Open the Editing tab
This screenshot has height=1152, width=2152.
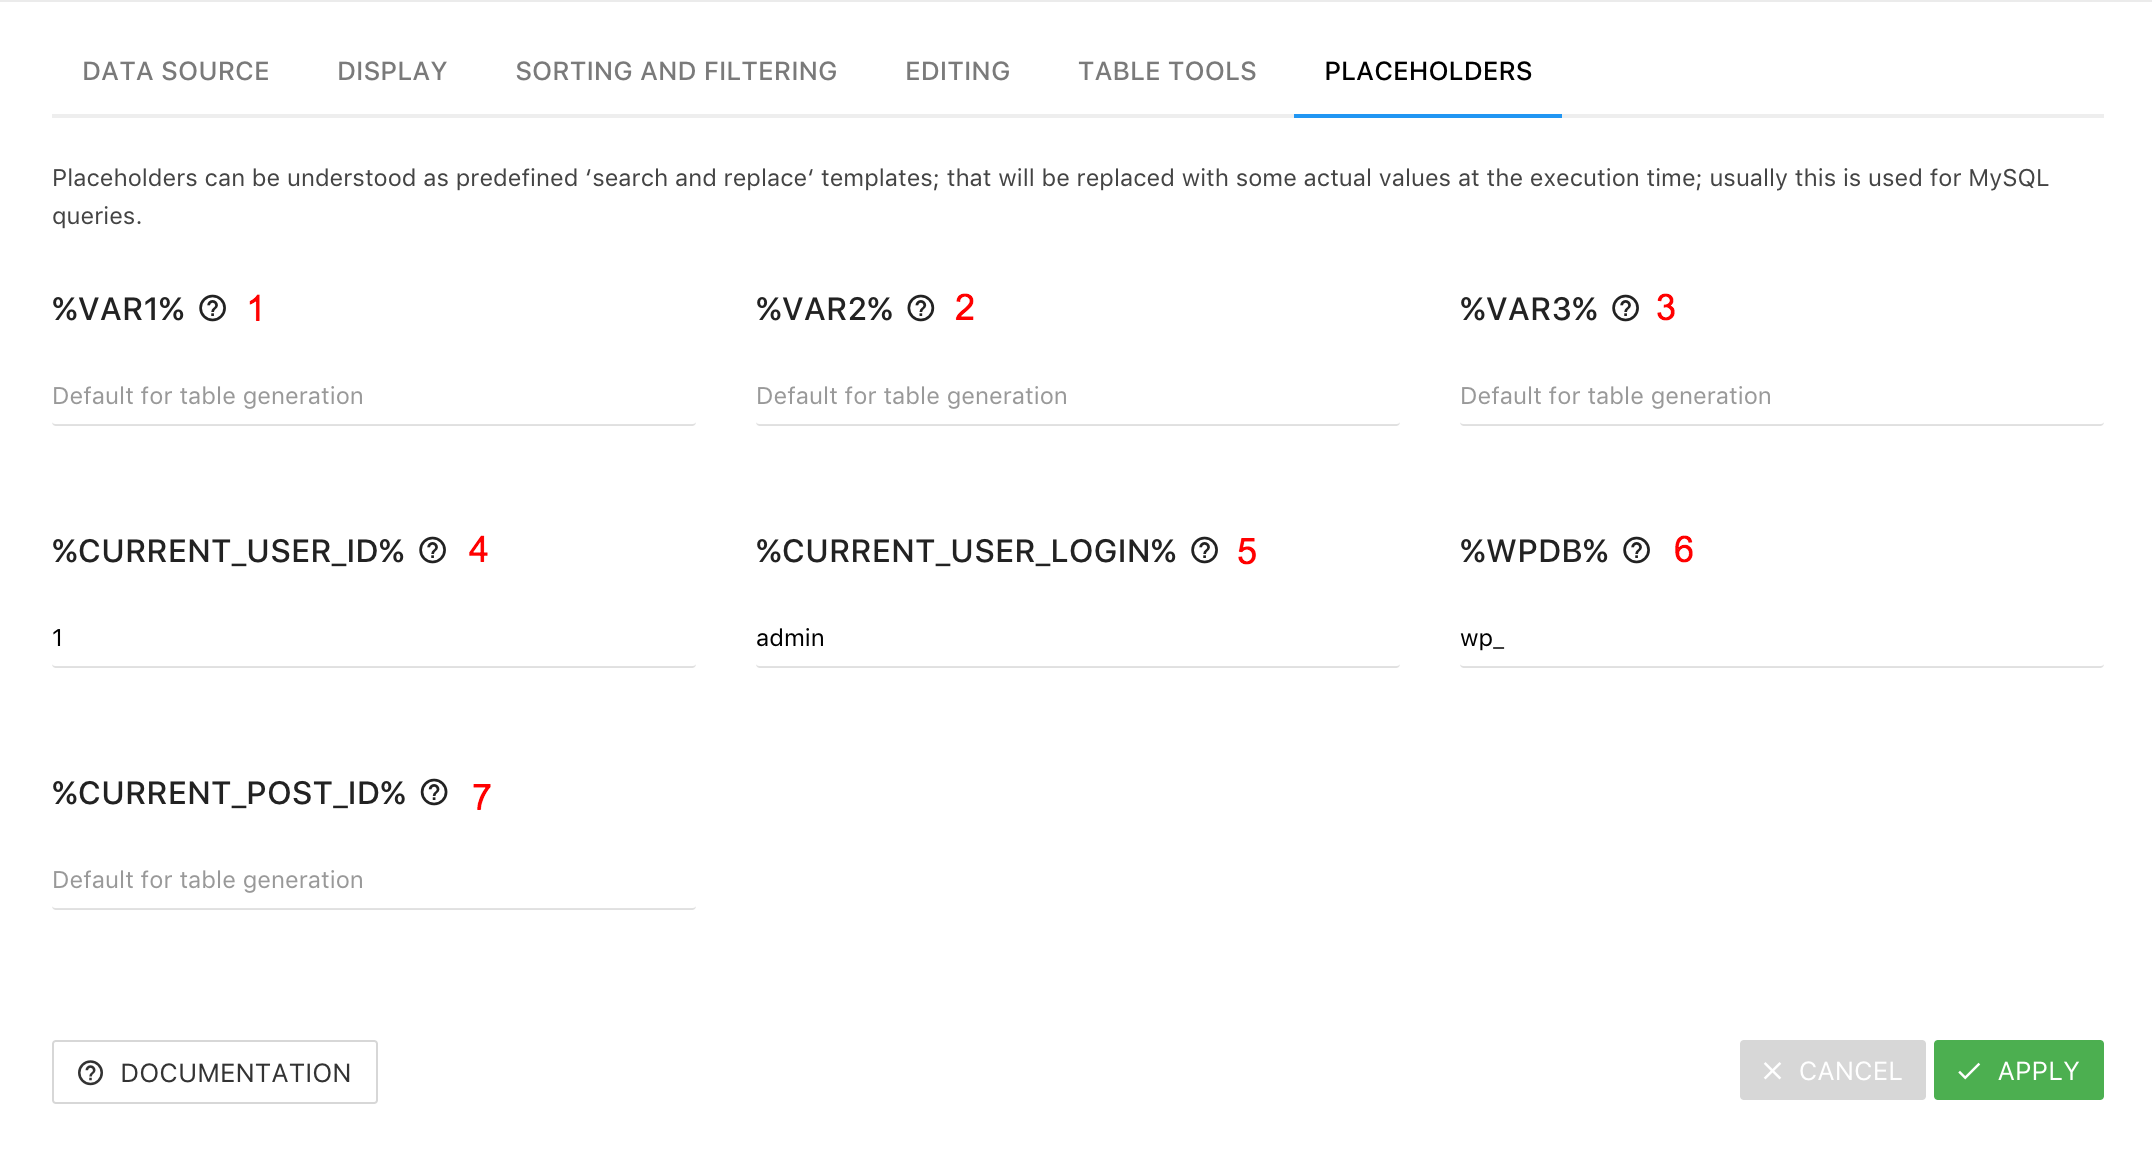958,71
